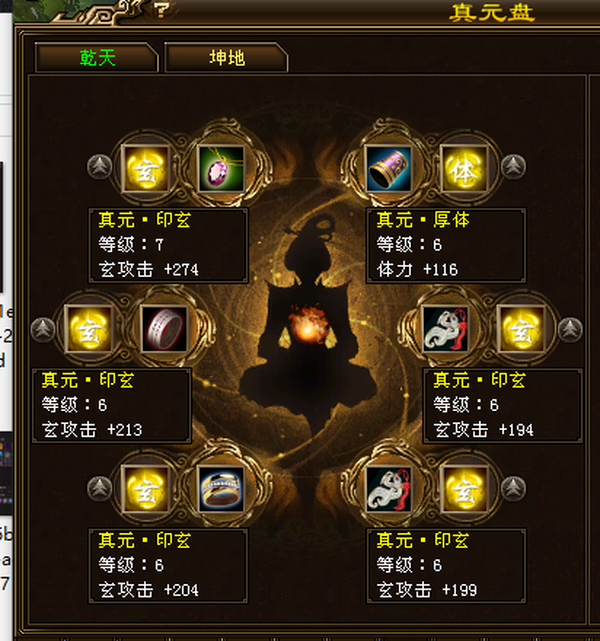This screenshot has width=600, height=641.
Task: Click the meditating figure's fire core
Action: (x=307, y=324)
